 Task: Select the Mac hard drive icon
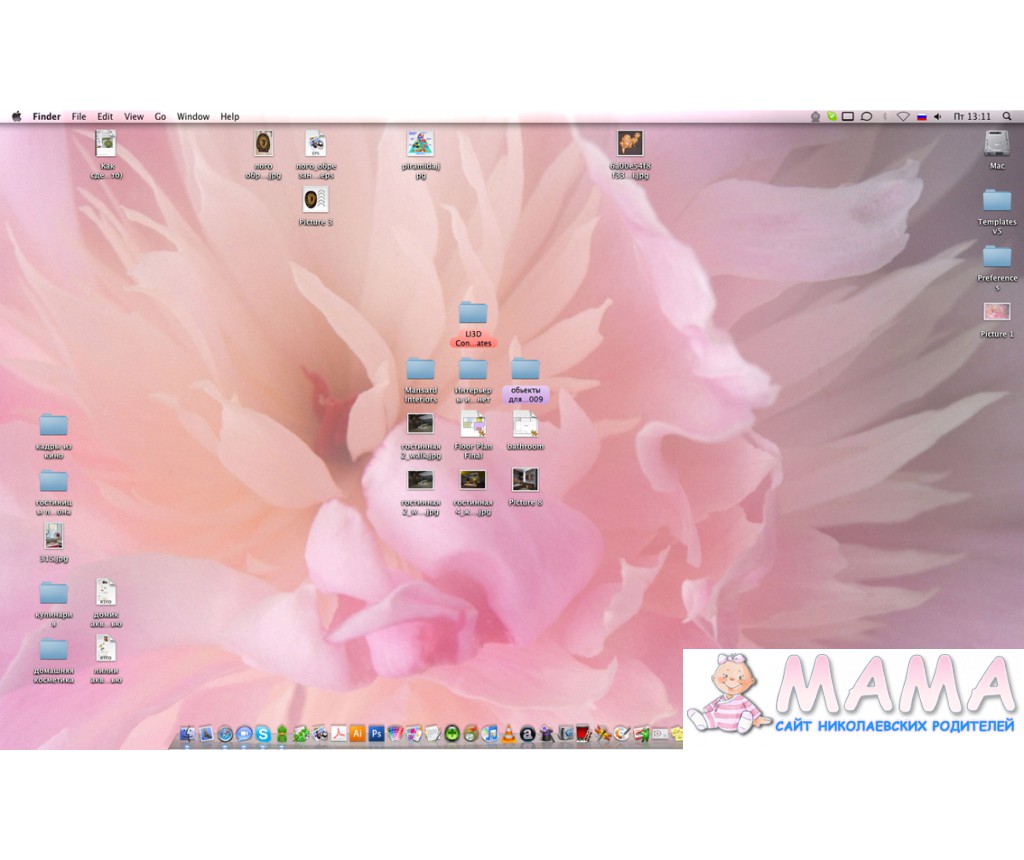pyautogui.click(x=996, y=143)
